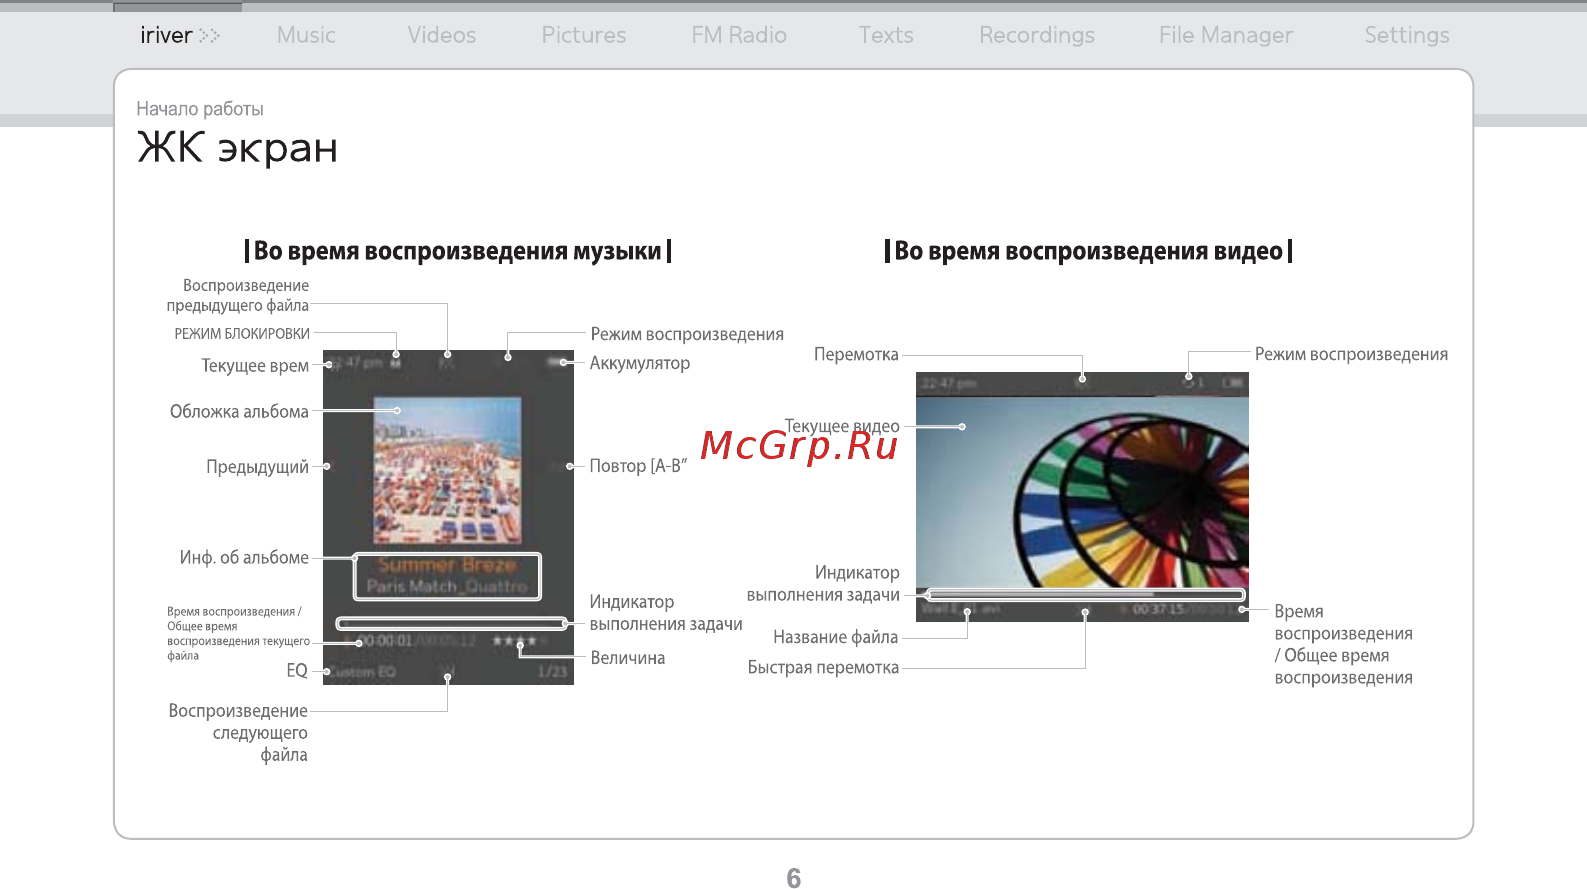This screenshot has width=1587, height=889.
Task: Click the page number 6
Action: click(x=793, y=878)
